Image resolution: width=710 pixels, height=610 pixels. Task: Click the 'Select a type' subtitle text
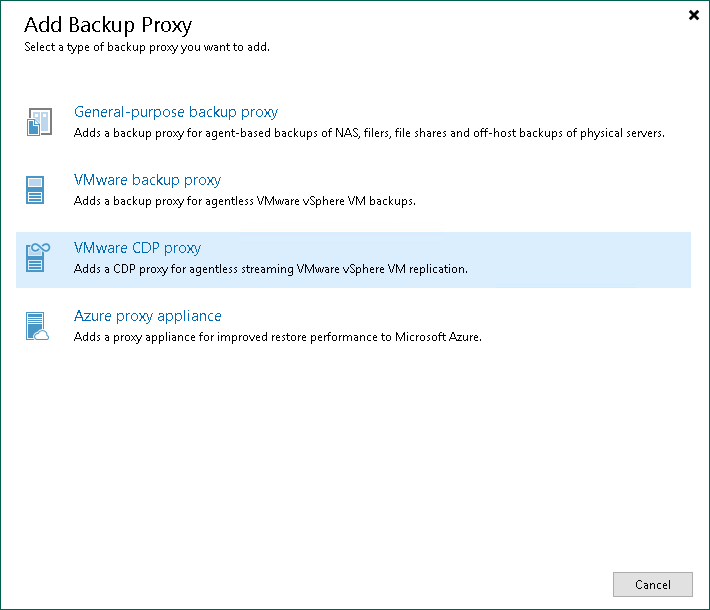tap(146, 47)
